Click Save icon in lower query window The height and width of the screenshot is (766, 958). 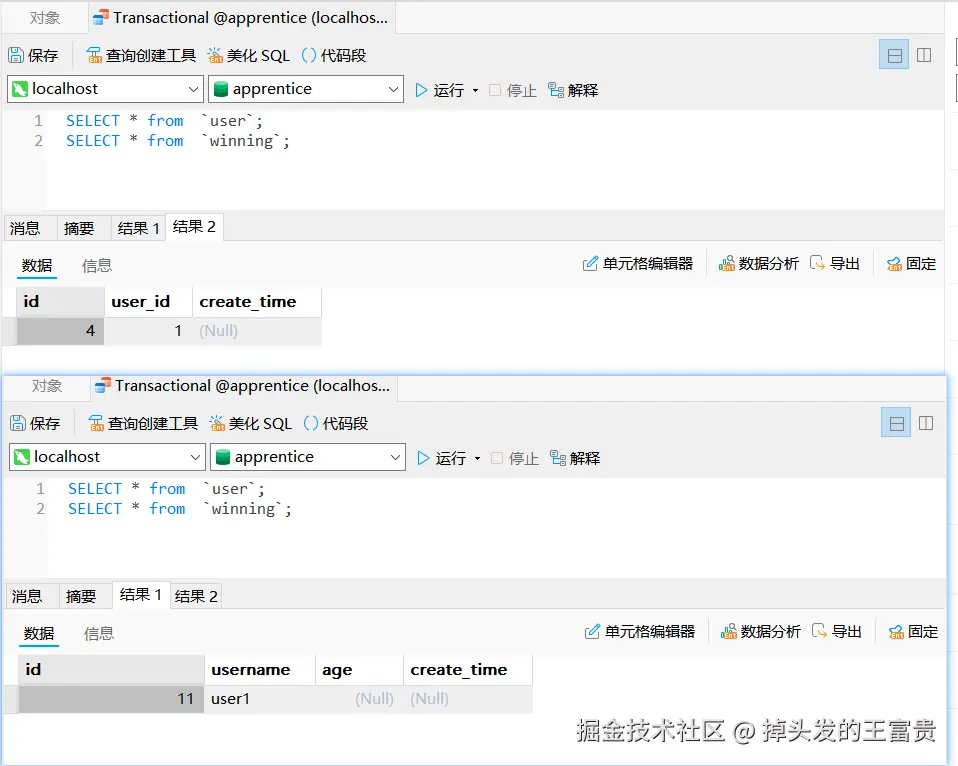click(35, 423)
